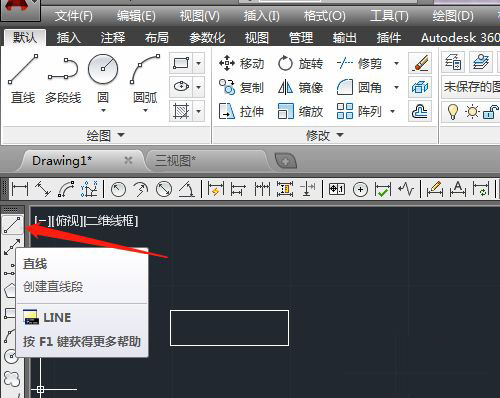Image resolution: width=500 pixels, height=398 pixels.
Task: Open the 格式(O) menu
Action: click(x=325, y=16)
